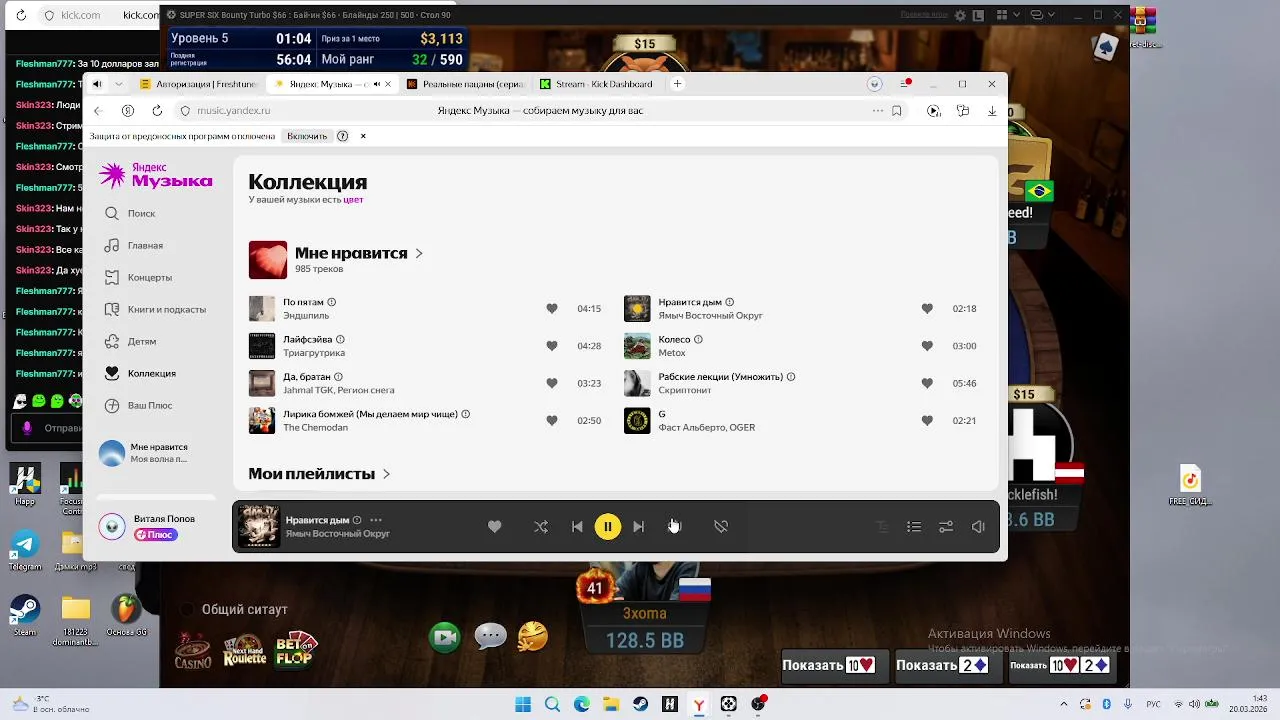Image resolution: width=1280 pixels, height=720 pixels.
Task: Unlike the track Да, братан
Action: (552, 383)
